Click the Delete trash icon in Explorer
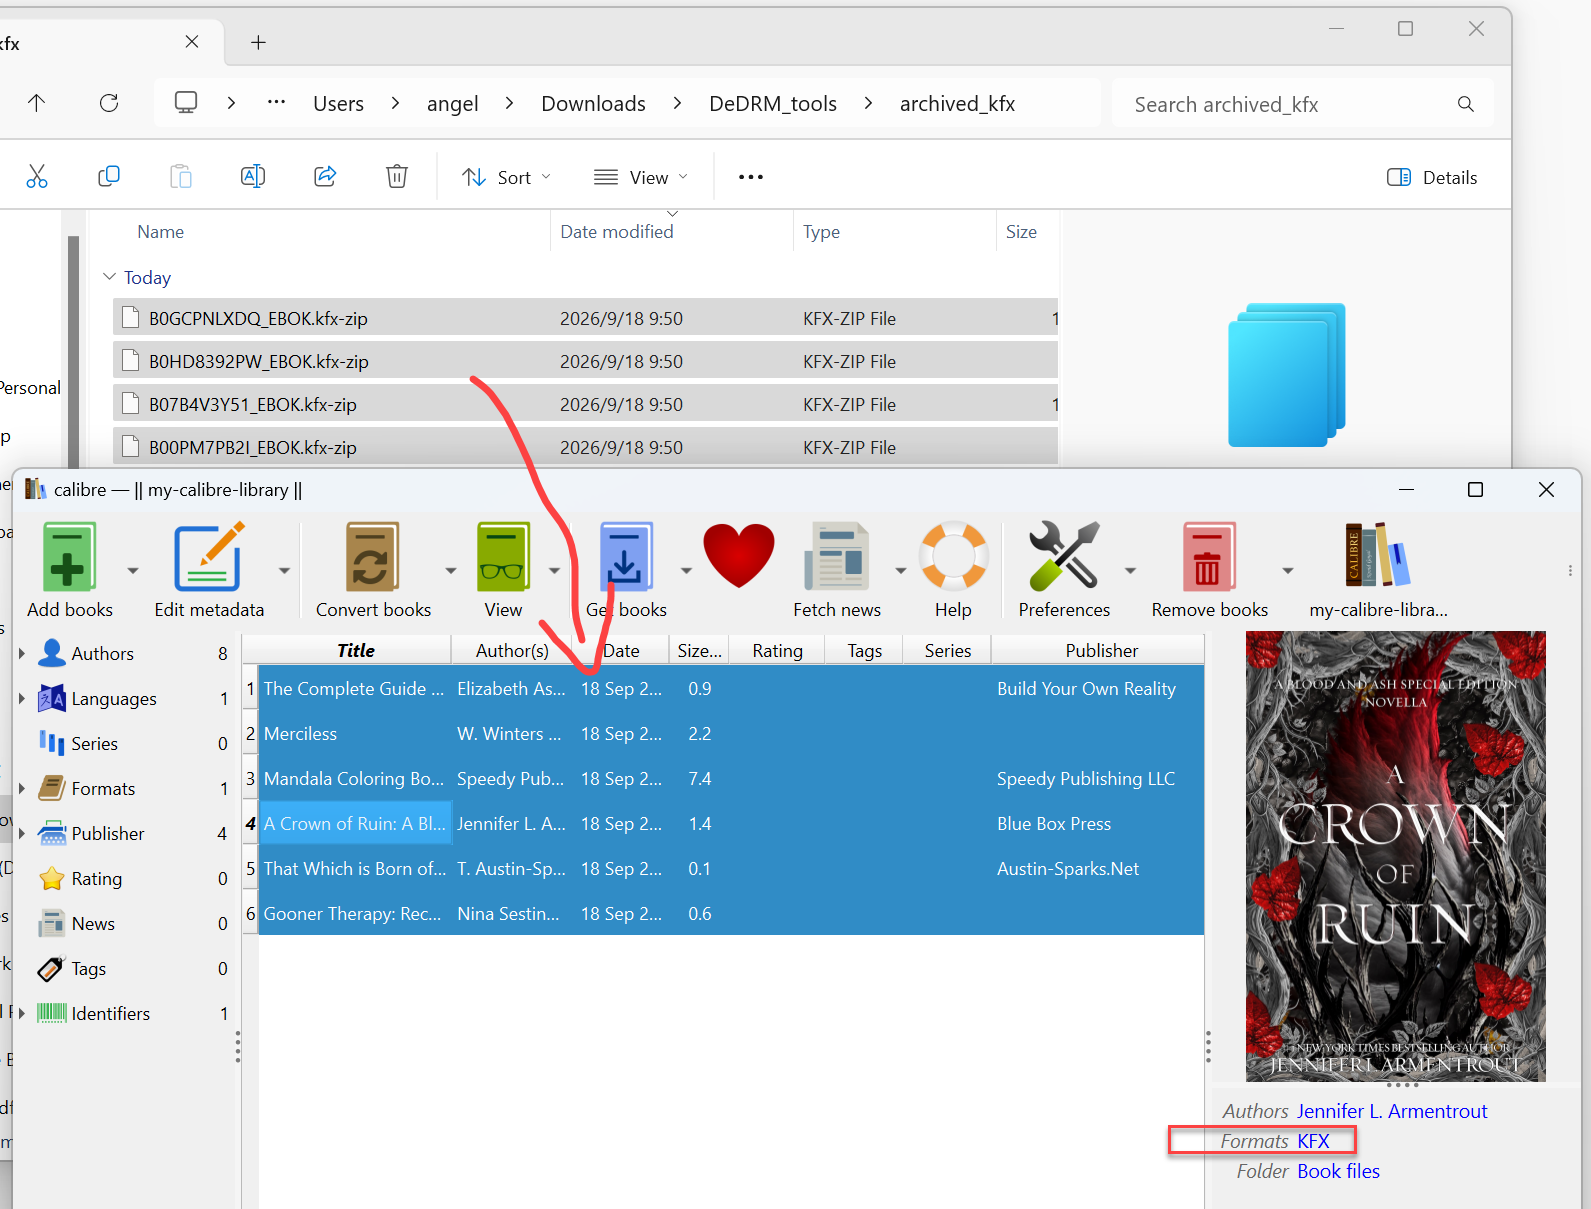Viewport: 1591px width, 1209px height. [x=397, y=177]
